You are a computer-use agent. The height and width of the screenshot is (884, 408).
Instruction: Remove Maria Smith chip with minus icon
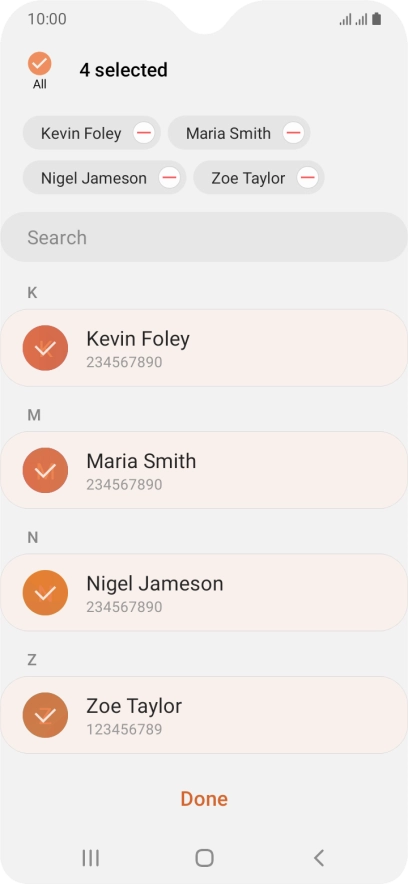293,133
